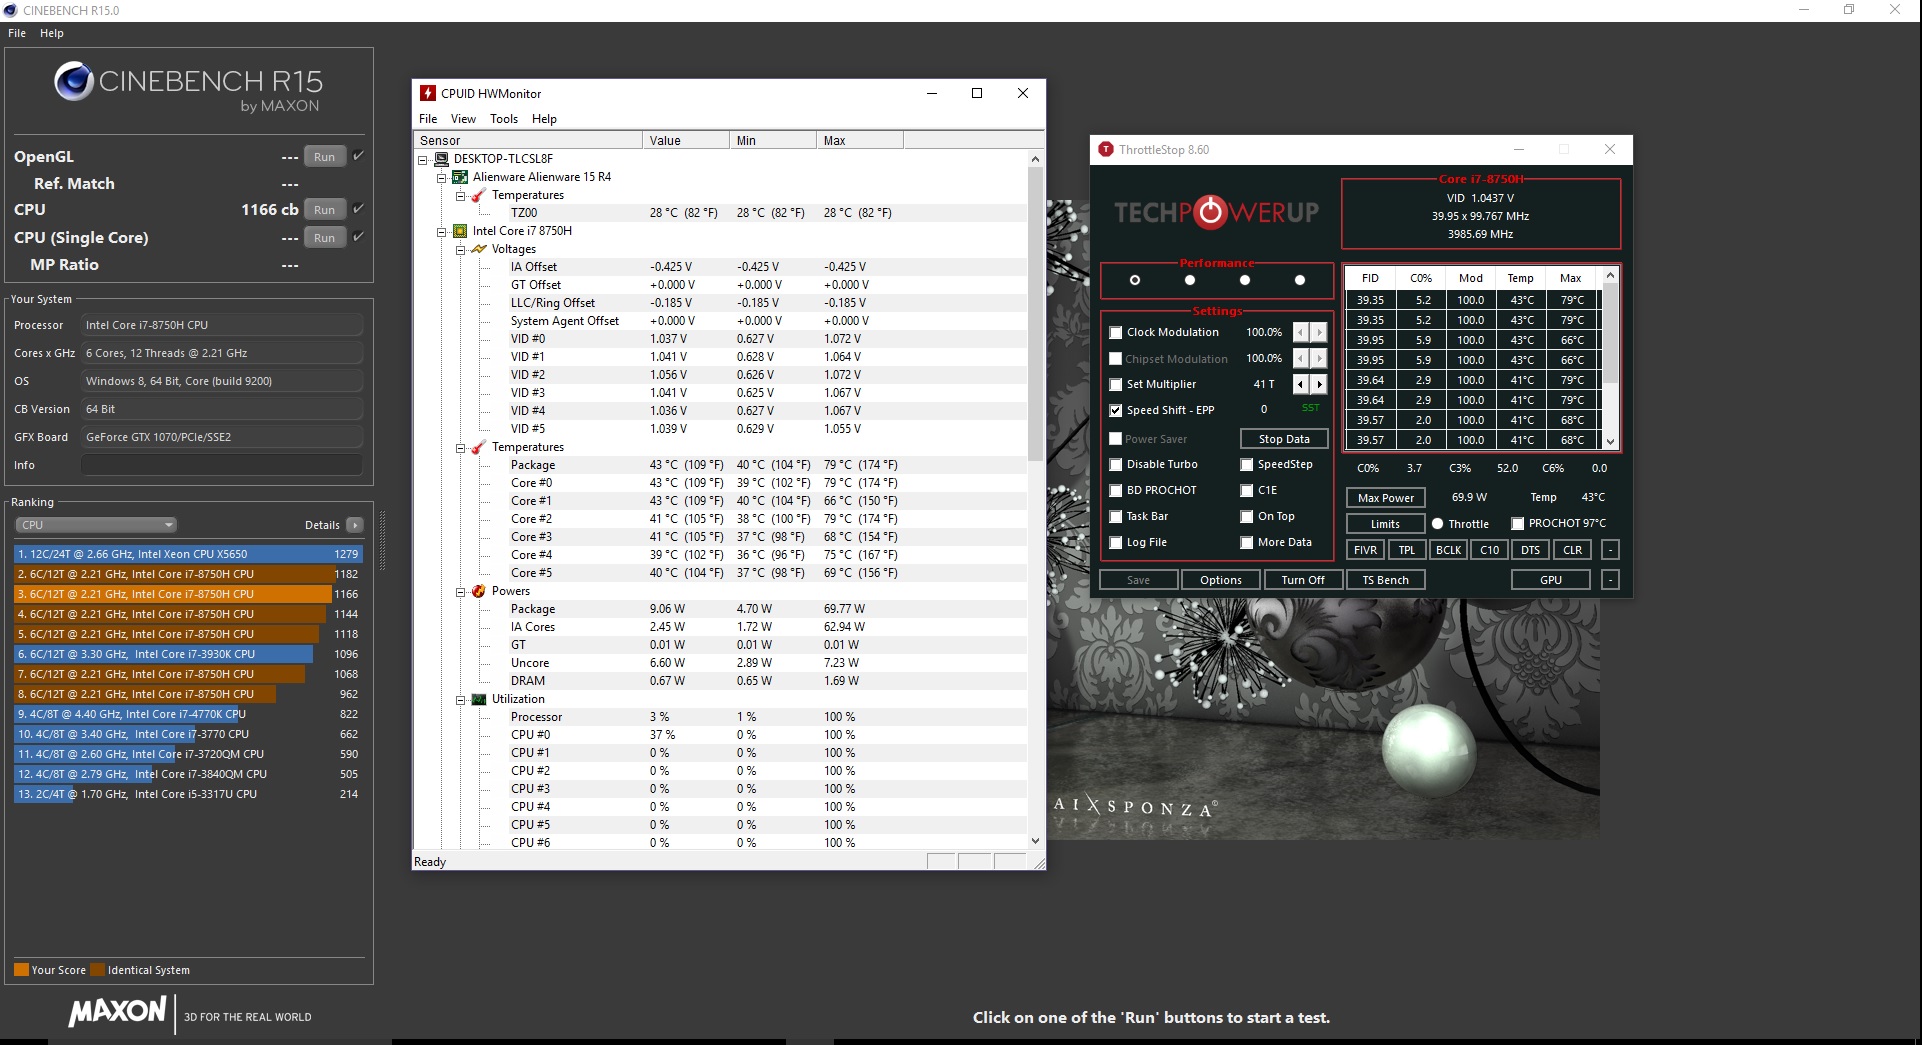This screenshot has height=1045, width=1922.
Task: Click the HWMonitor vertical scrollbar thumb
Action: pos(1035,314)
